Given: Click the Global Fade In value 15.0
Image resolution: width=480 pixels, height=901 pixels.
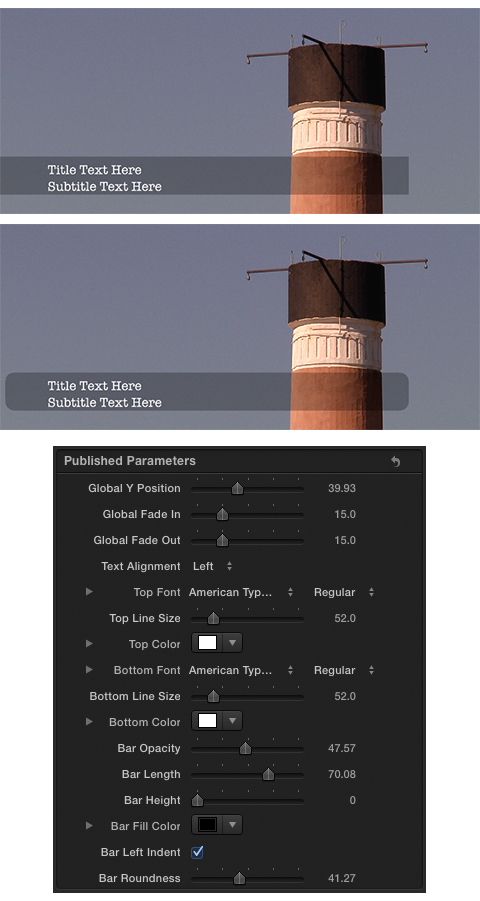Looking at the screenshot, I should click(x=345, y=514).
